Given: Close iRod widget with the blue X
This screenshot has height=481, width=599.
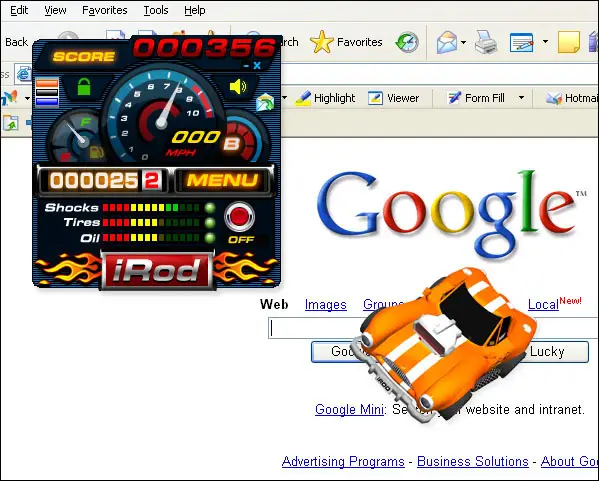Looking at the screenshot, I should [257, 65].
